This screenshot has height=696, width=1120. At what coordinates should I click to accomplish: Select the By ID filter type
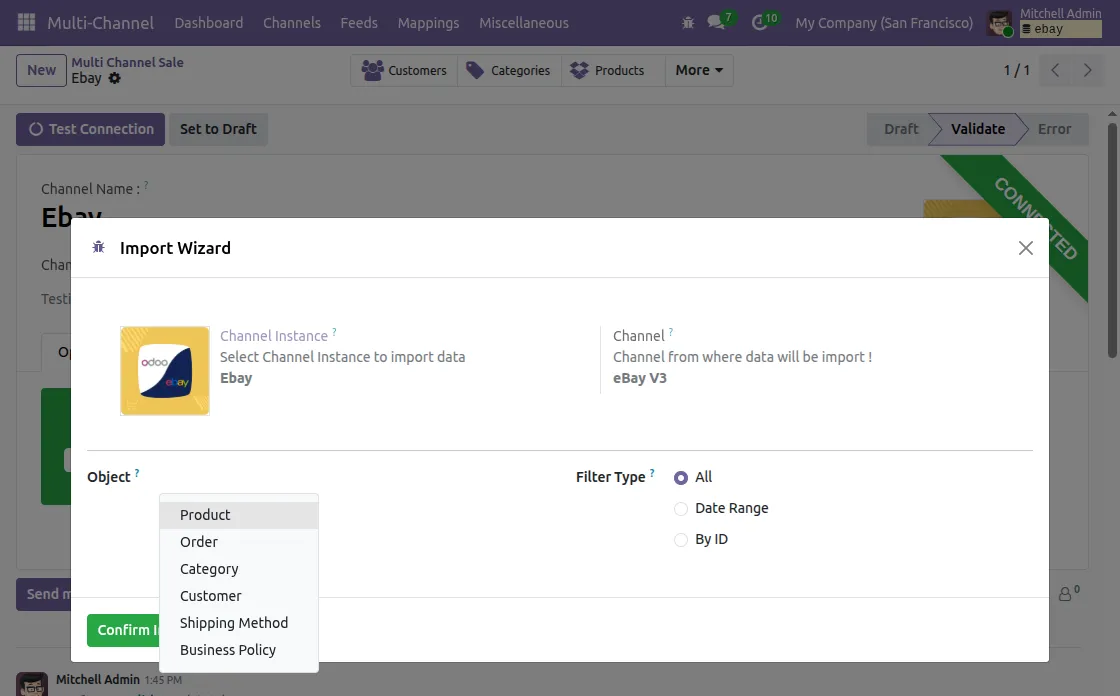point(681,540)
